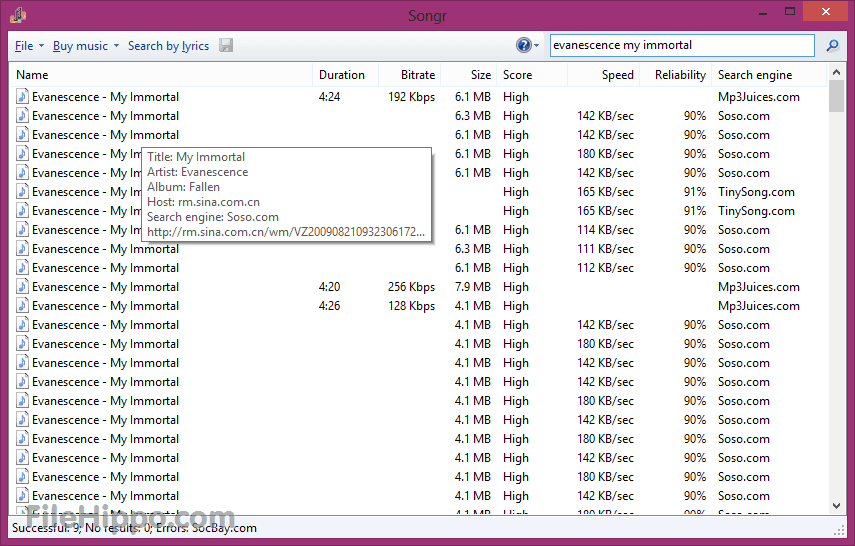Screen dimensions: 855x546
Task: Click the music file icon of the 256 Kbps result
Action: 22,286
